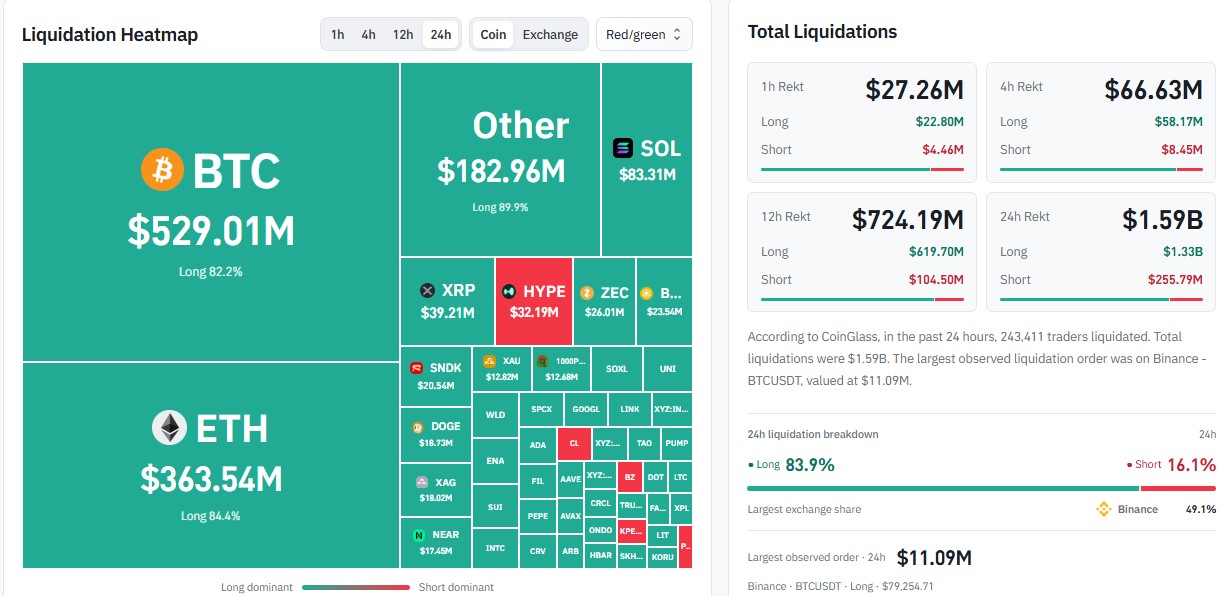Switch heatmap timeframe to 1h
The height and width of the screenshot is (596, 1232).
coord(338,34)
